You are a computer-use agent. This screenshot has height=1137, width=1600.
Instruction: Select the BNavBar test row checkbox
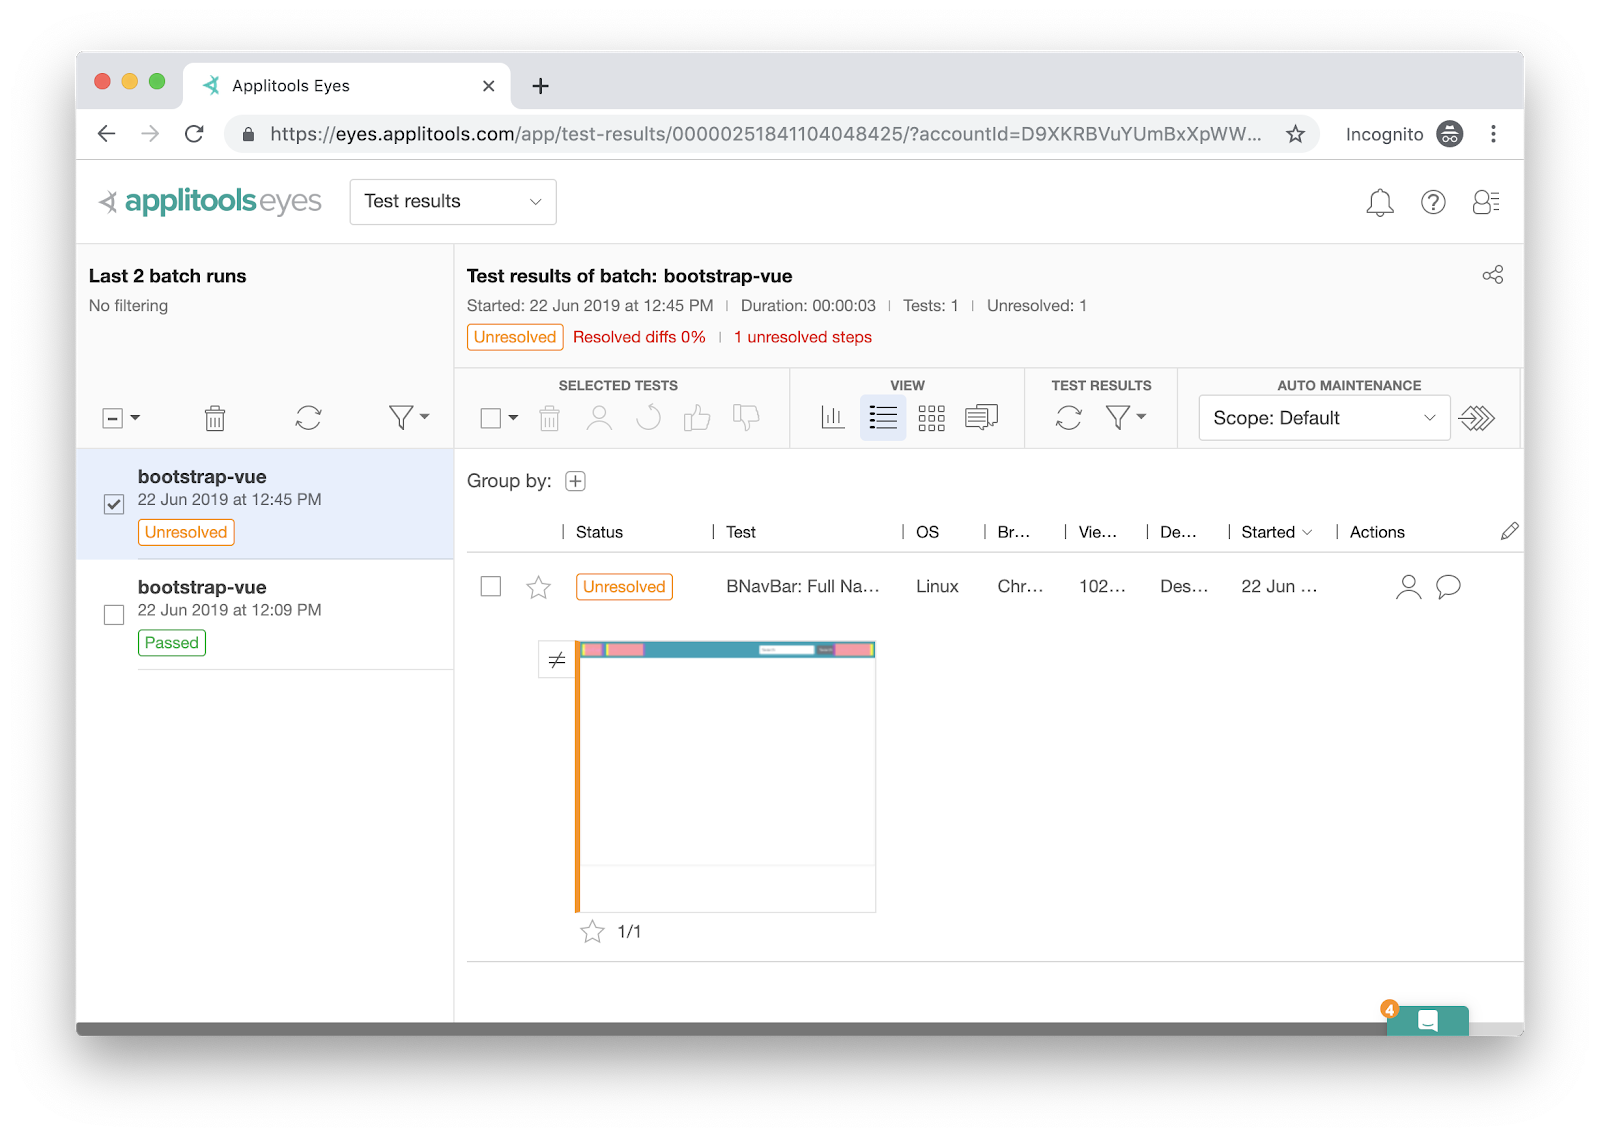point(490,587)
